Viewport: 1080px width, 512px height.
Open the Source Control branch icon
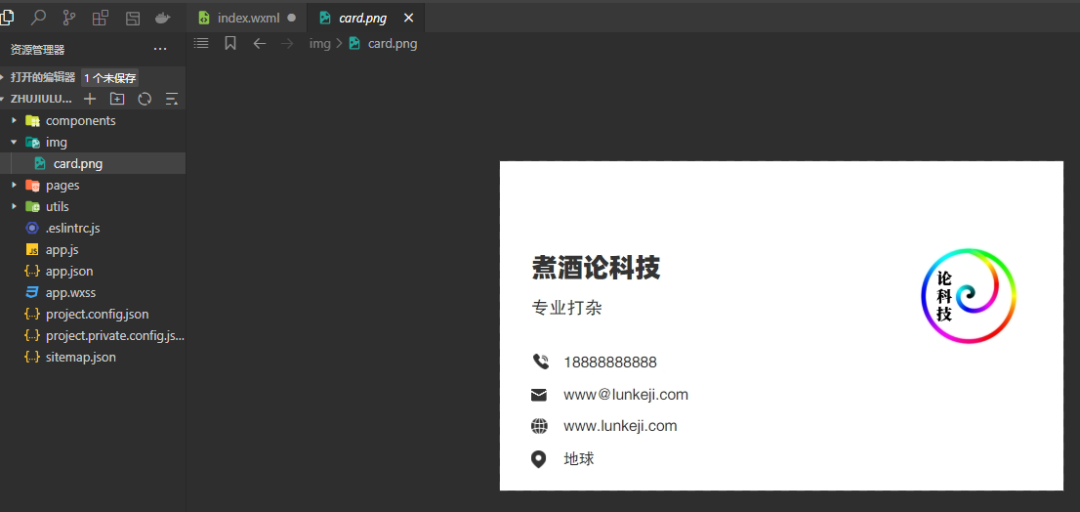tap(70, 18)
